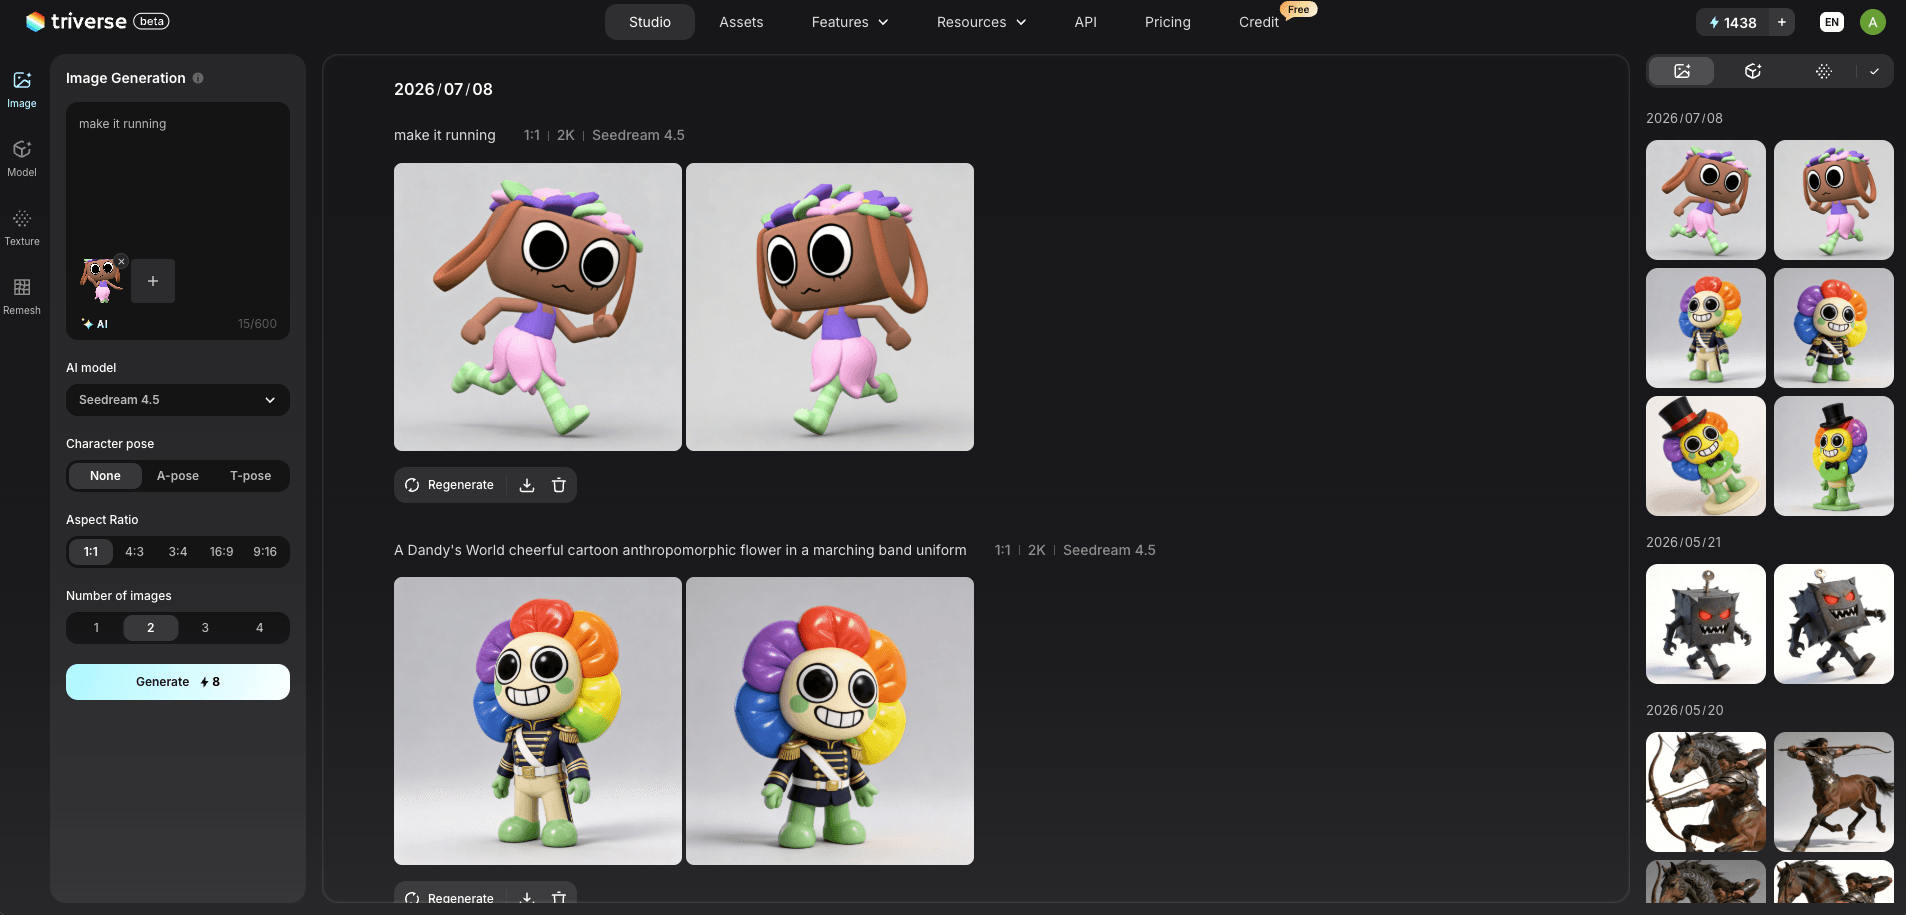The image size is (1906, 915).
Task: Regenerate the 'make it running' images
Action: click(449, 485)
